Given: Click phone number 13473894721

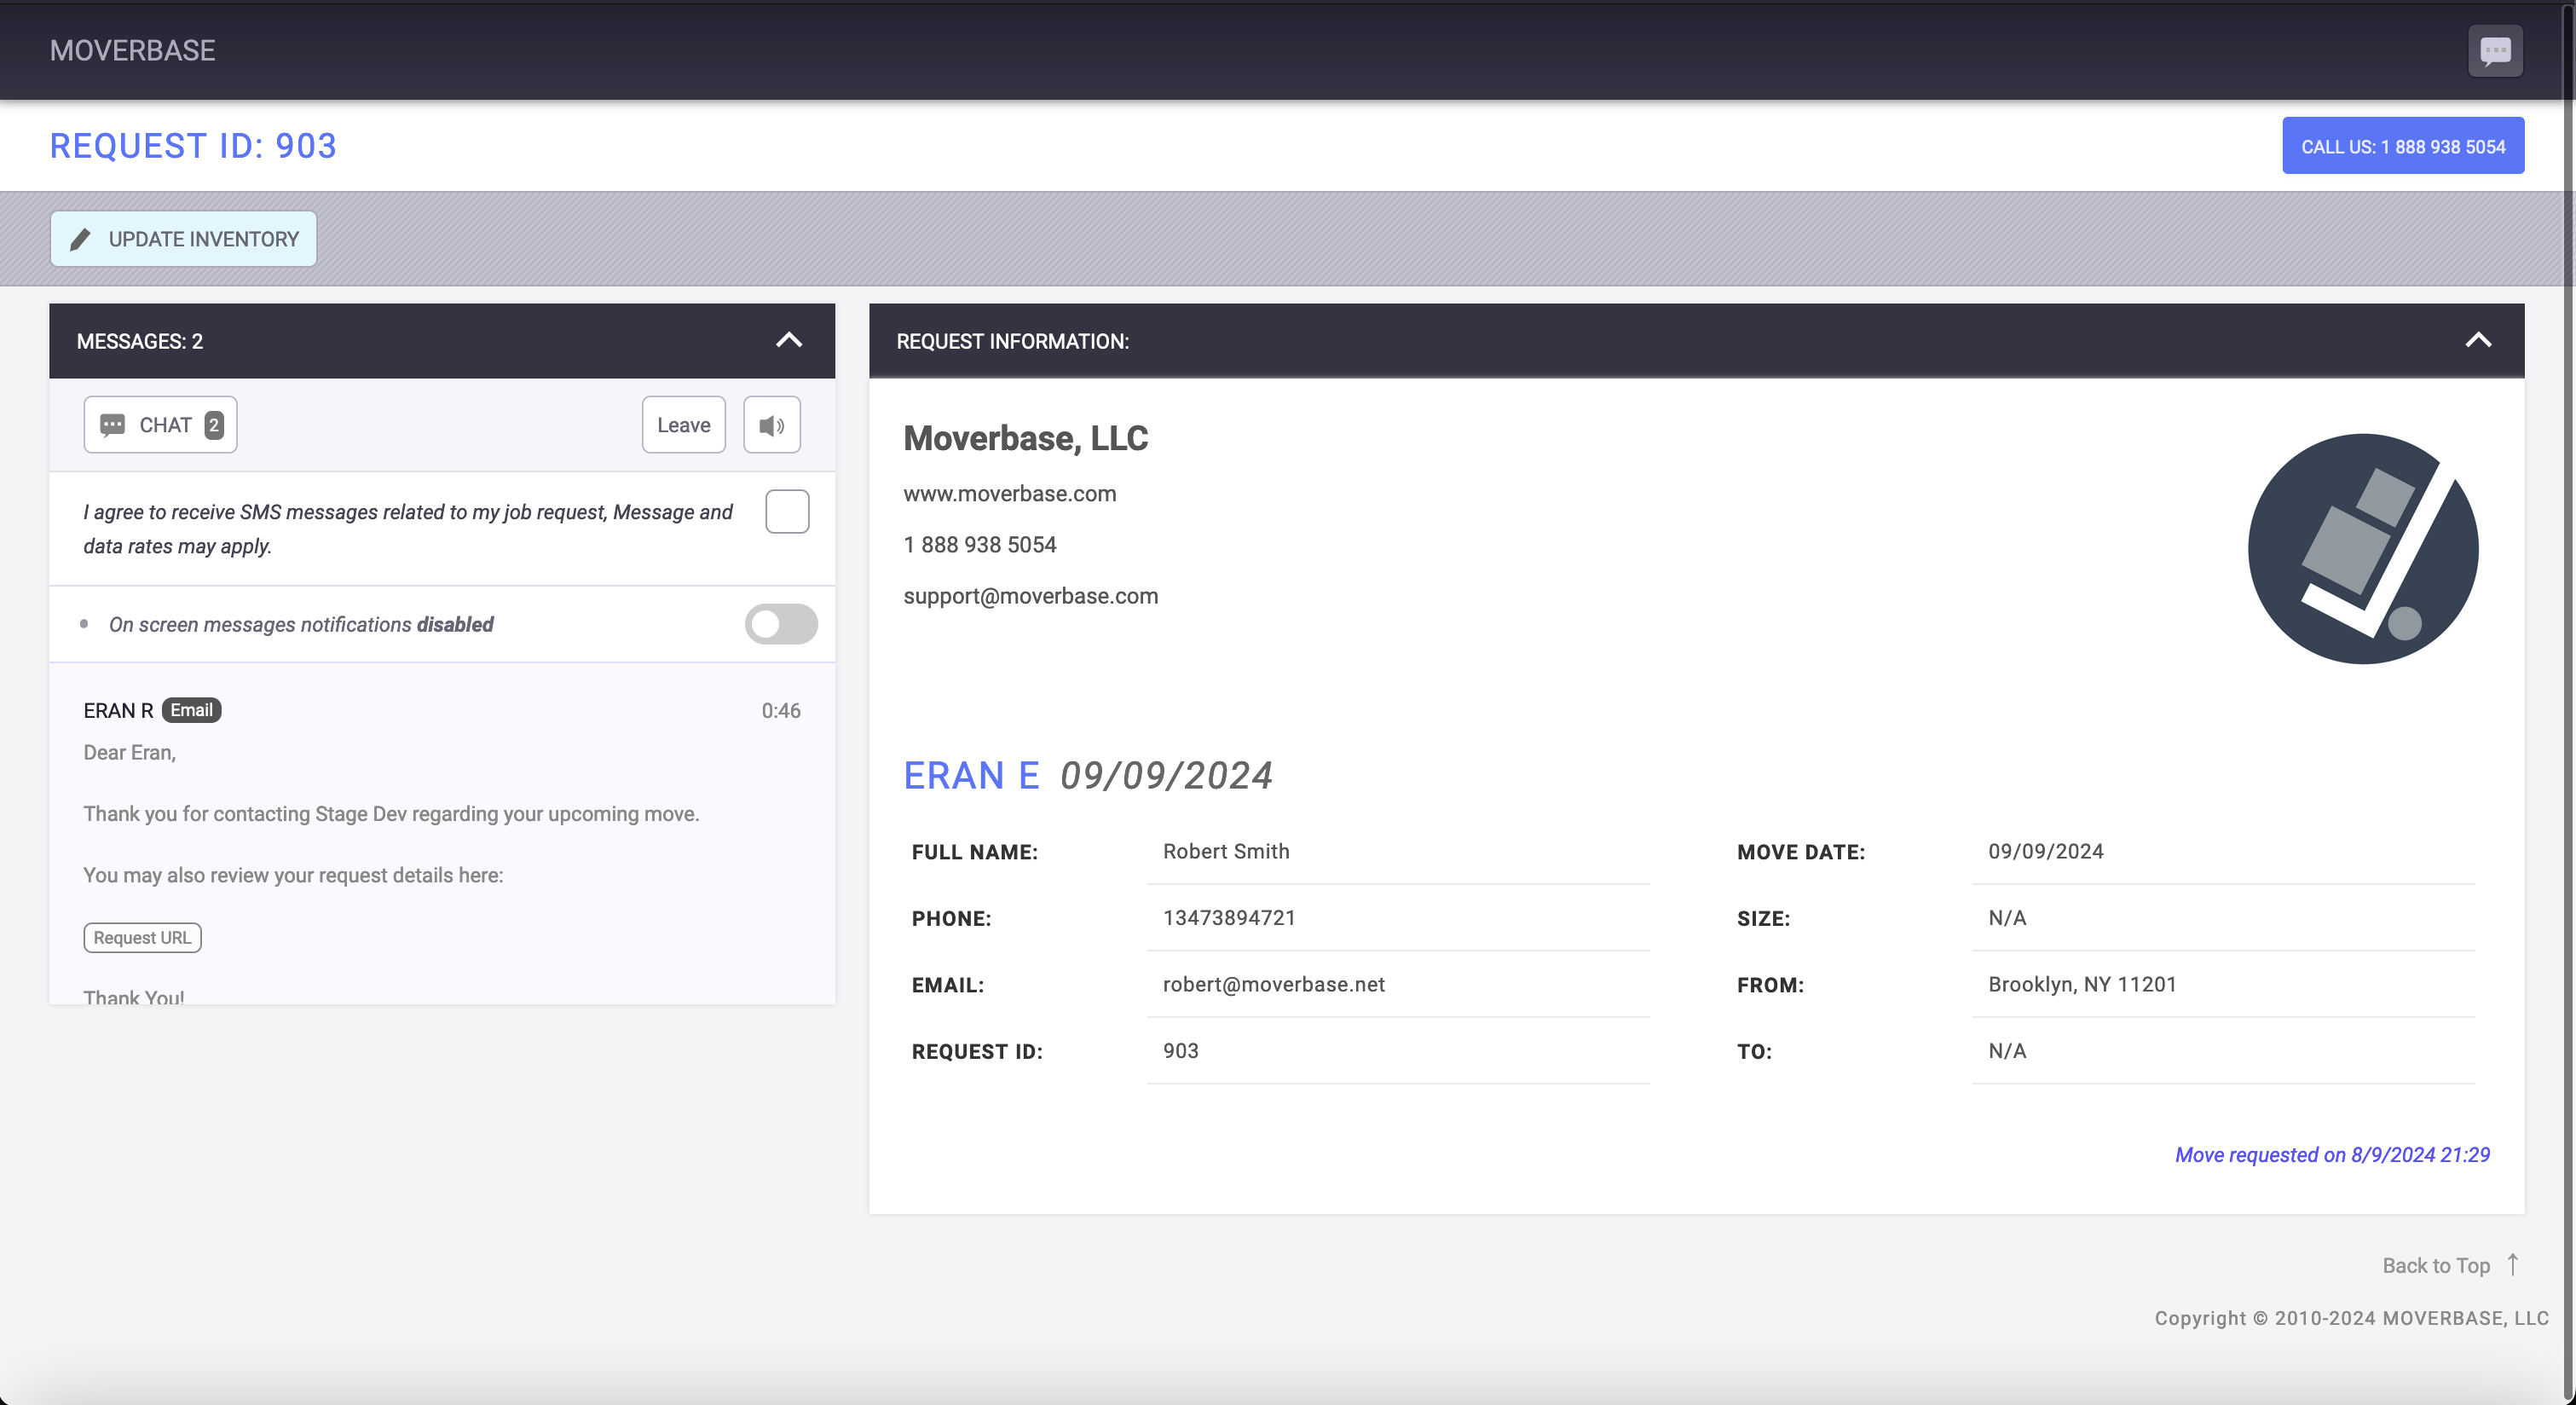Looking at the screenshot, I should pos(1229,918).
